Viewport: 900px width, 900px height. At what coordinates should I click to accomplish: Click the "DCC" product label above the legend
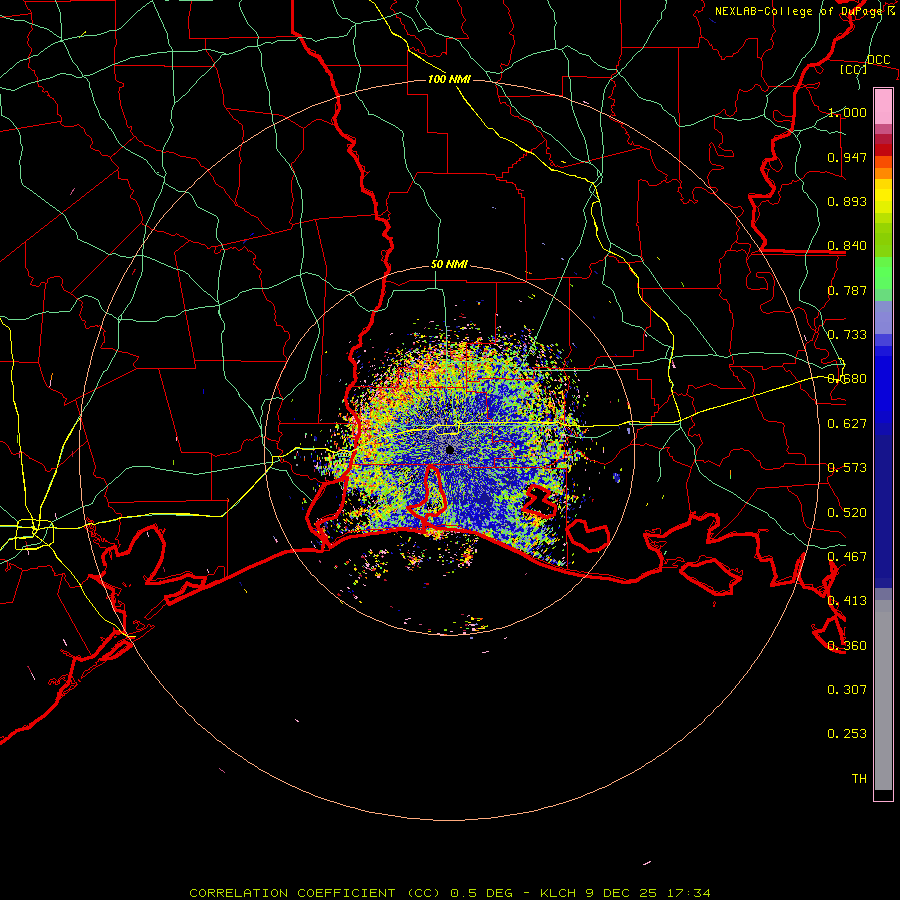tap(878, 60)
